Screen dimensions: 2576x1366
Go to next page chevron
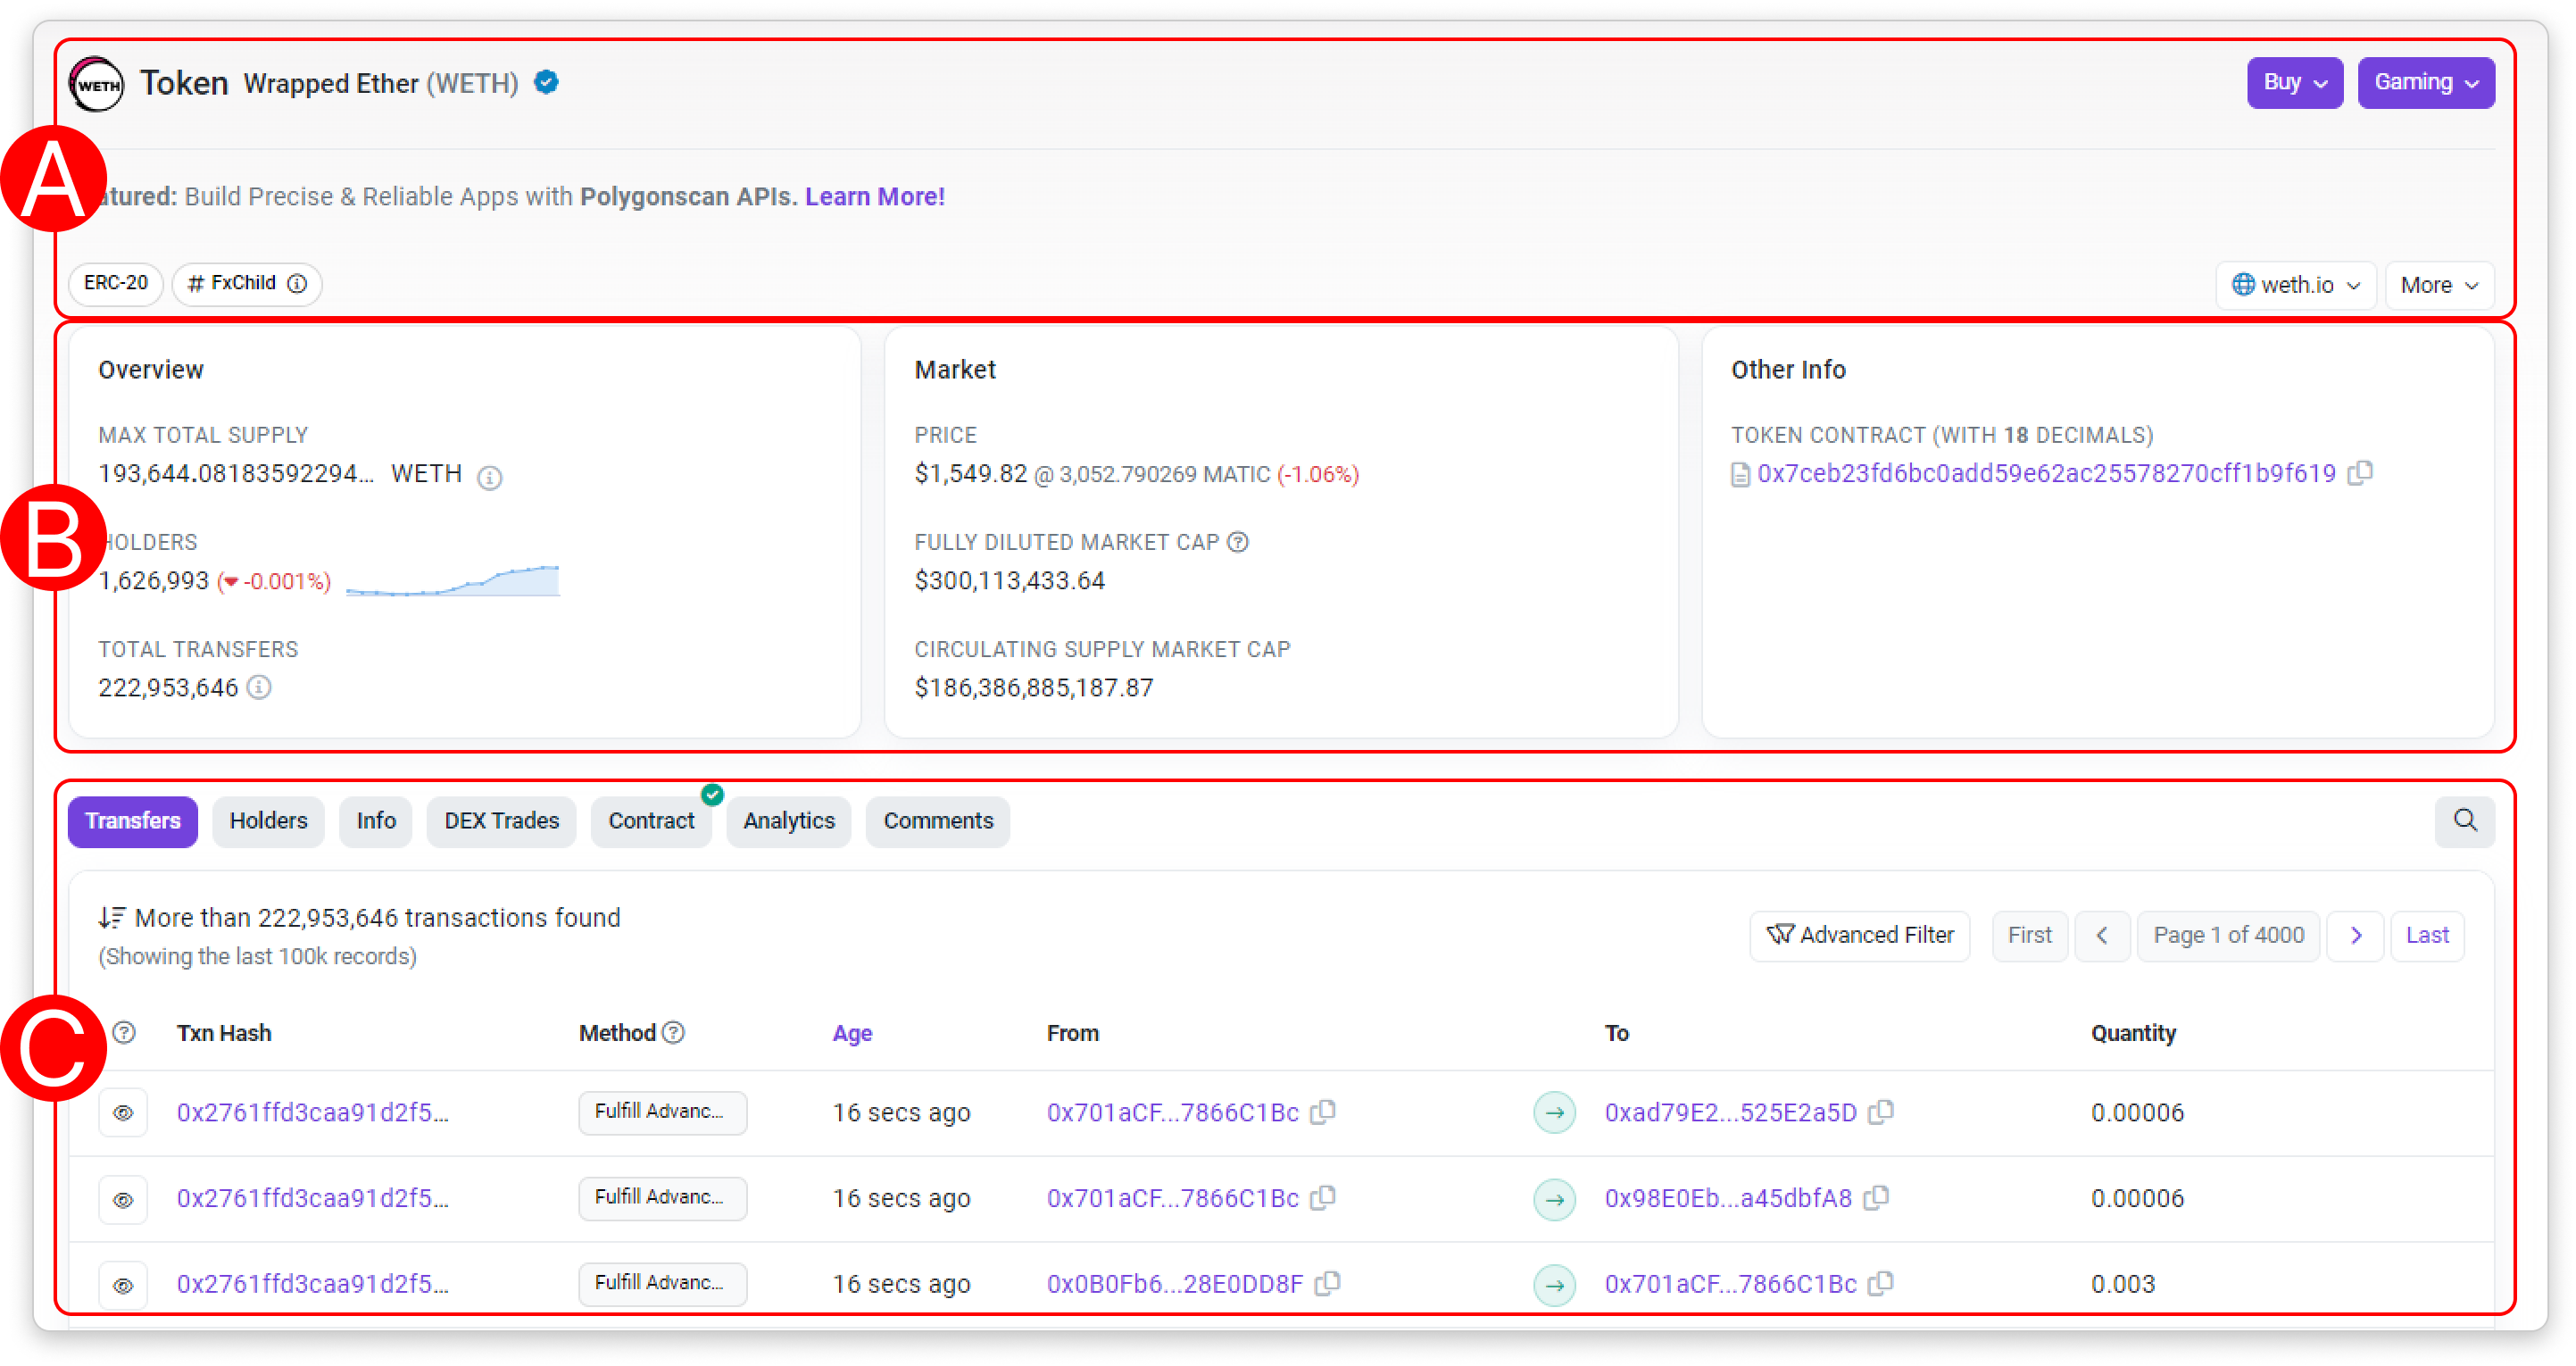[2355, 935]
